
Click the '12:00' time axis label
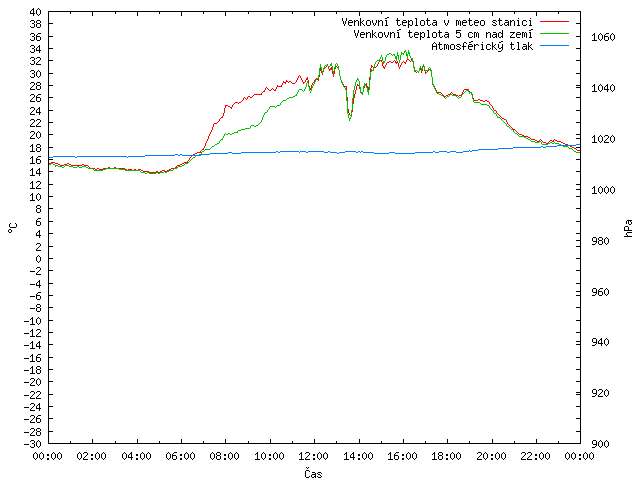314,456
